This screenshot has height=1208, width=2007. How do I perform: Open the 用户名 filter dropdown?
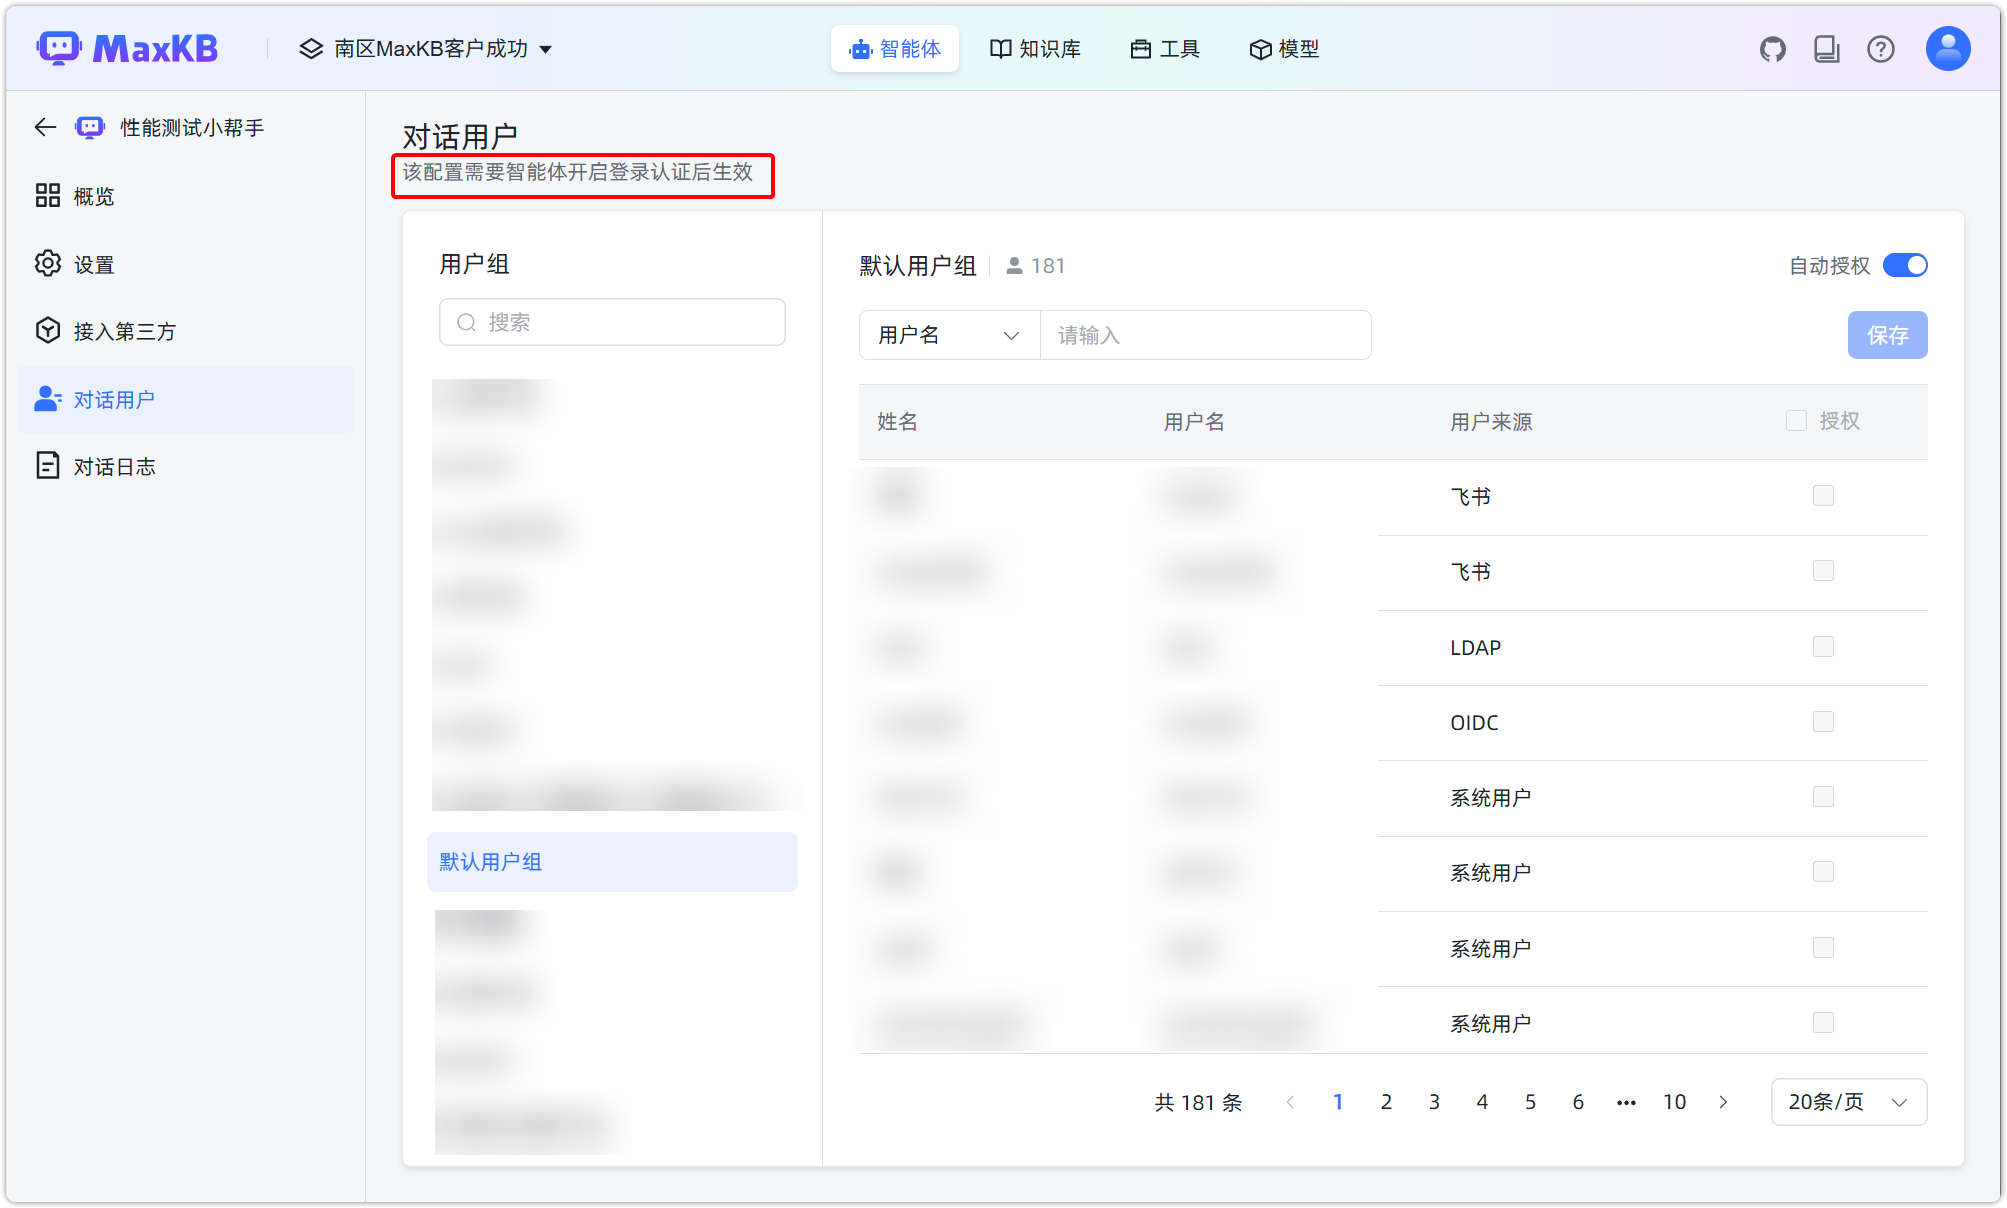click(948, 335)
